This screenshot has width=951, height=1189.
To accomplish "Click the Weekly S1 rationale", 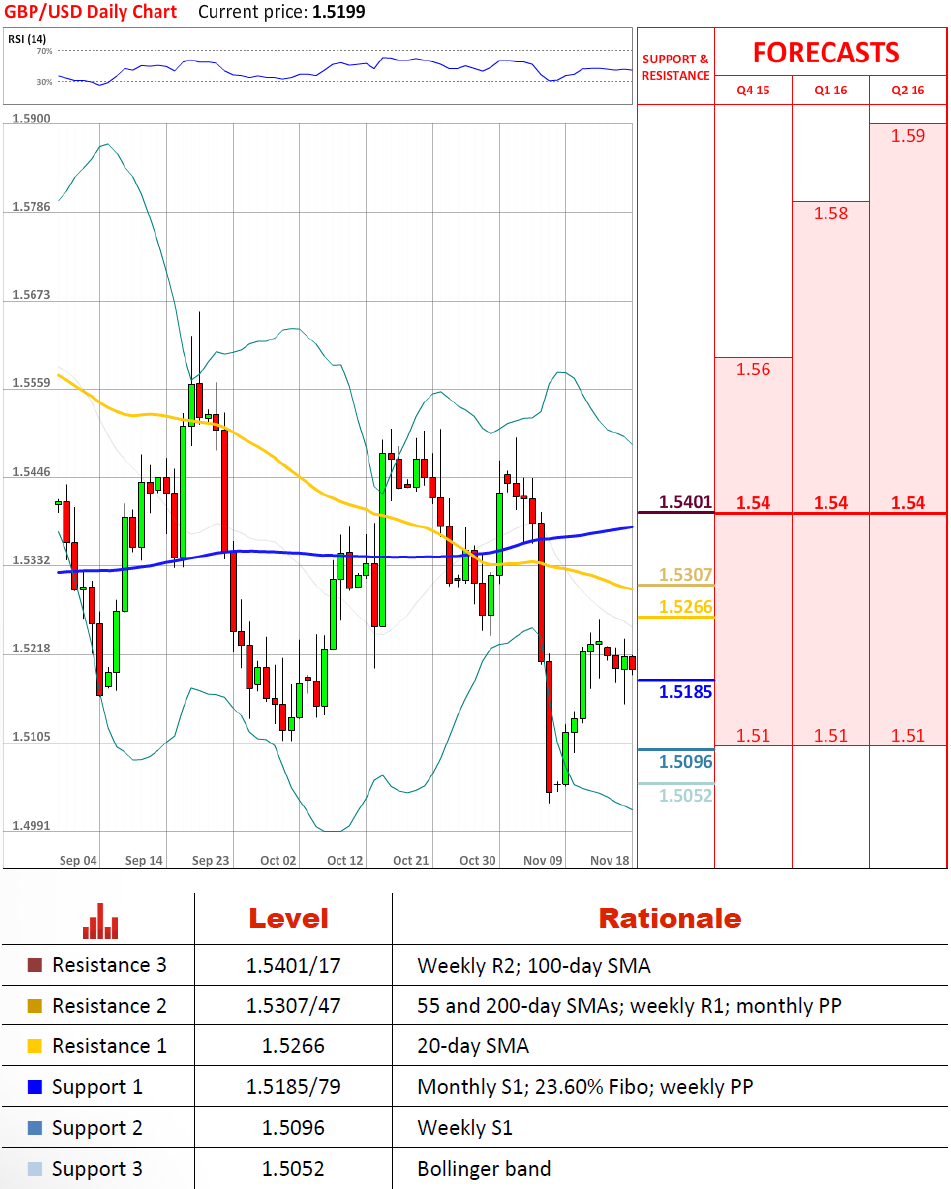I will [x=465, y=1128].
